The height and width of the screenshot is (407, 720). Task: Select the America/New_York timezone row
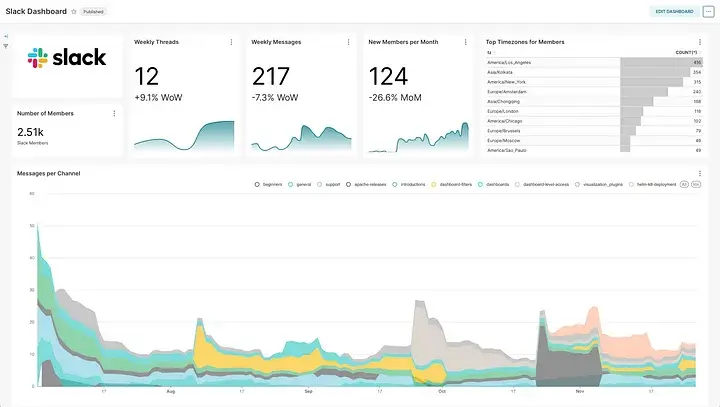click(594, 82)
